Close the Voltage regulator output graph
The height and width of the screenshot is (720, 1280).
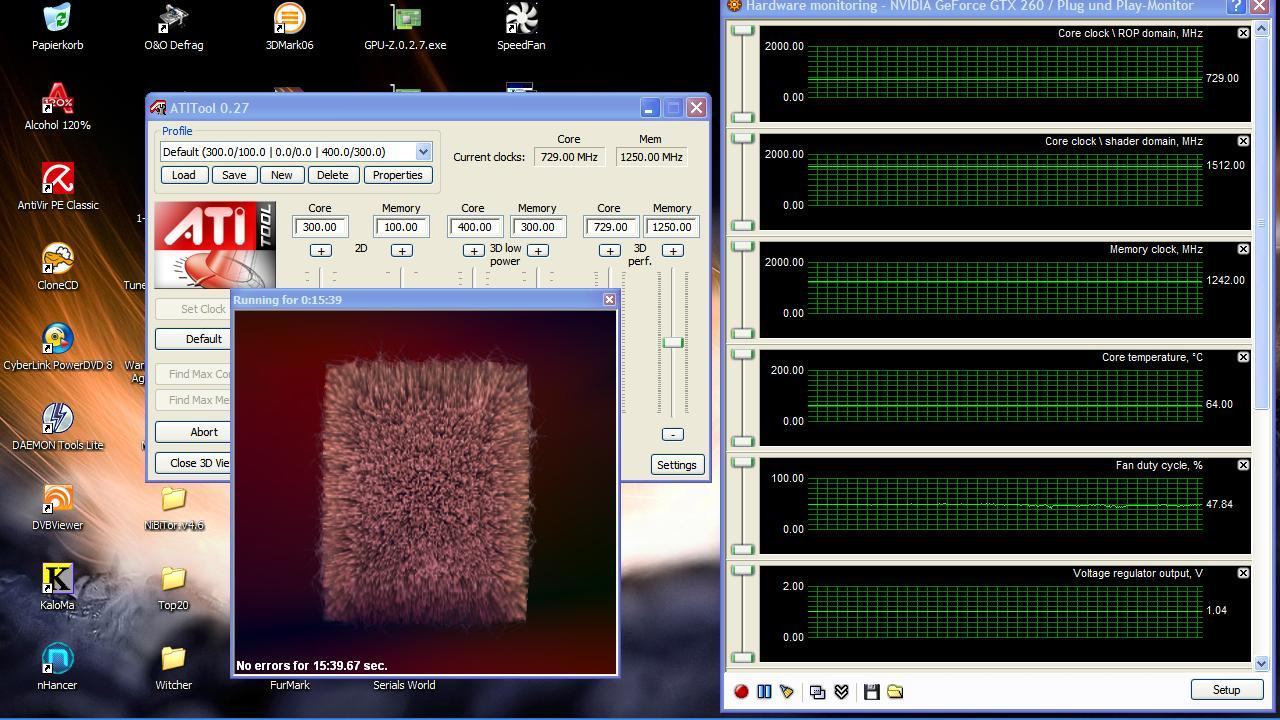1243,573
